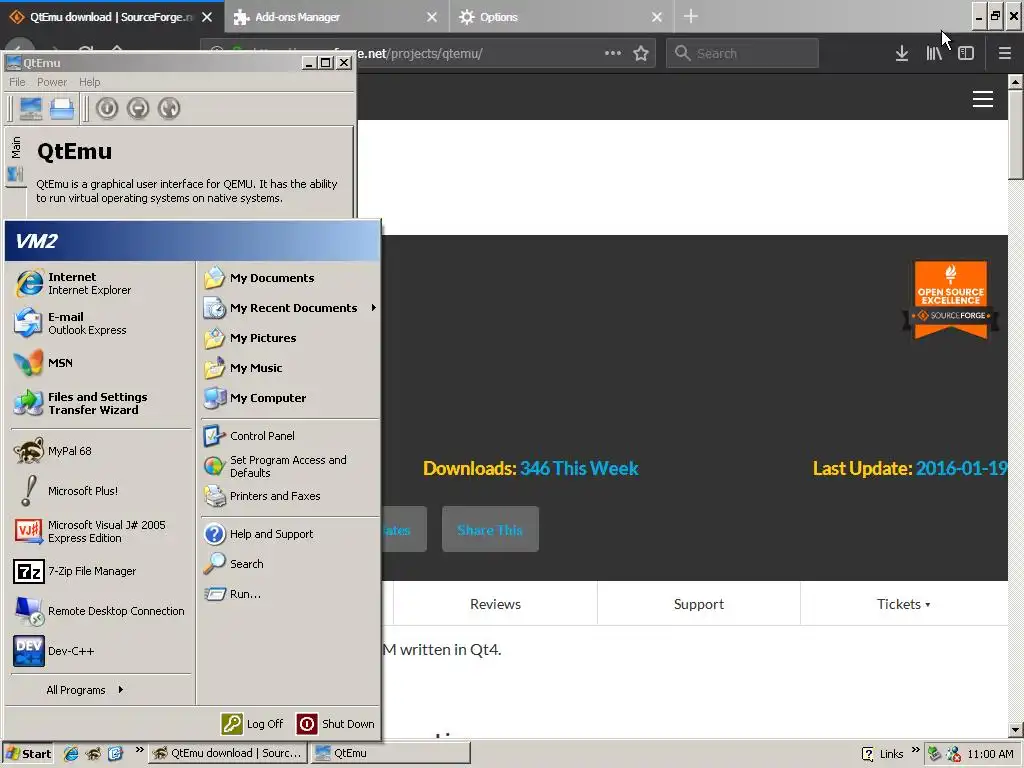Viewport: 1024px width, 768px height.
Task: Click the third quick launch icon in taskbar
Action: pos(116,754)
